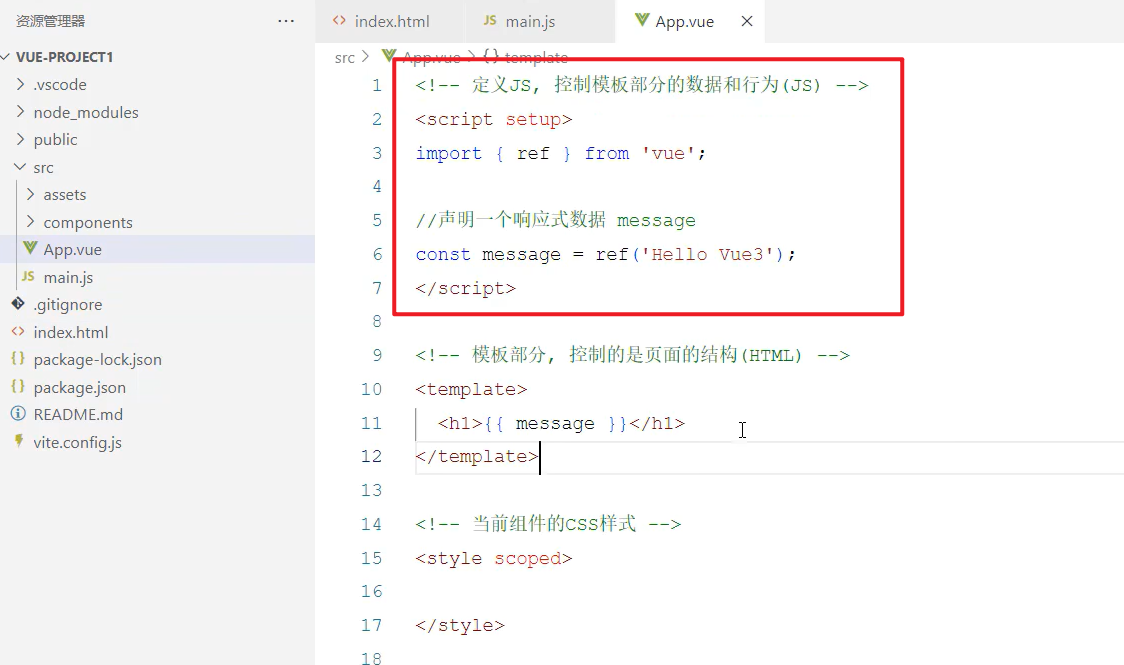
Task: Click the closing </template> tag
Action: 477,456
